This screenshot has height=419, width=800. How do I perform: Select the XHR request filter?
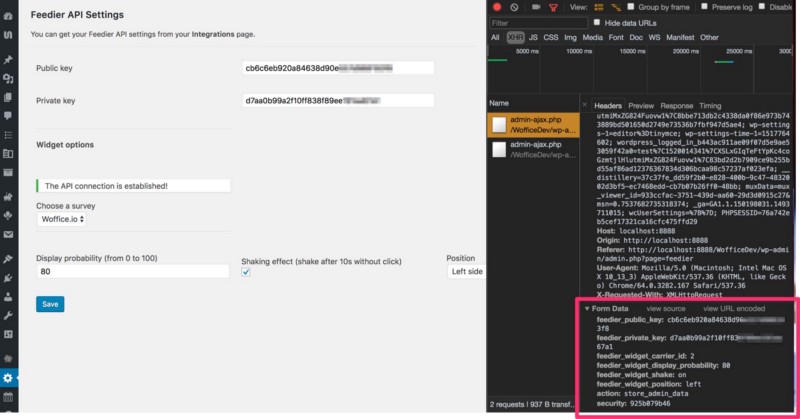tap(515, 37)
